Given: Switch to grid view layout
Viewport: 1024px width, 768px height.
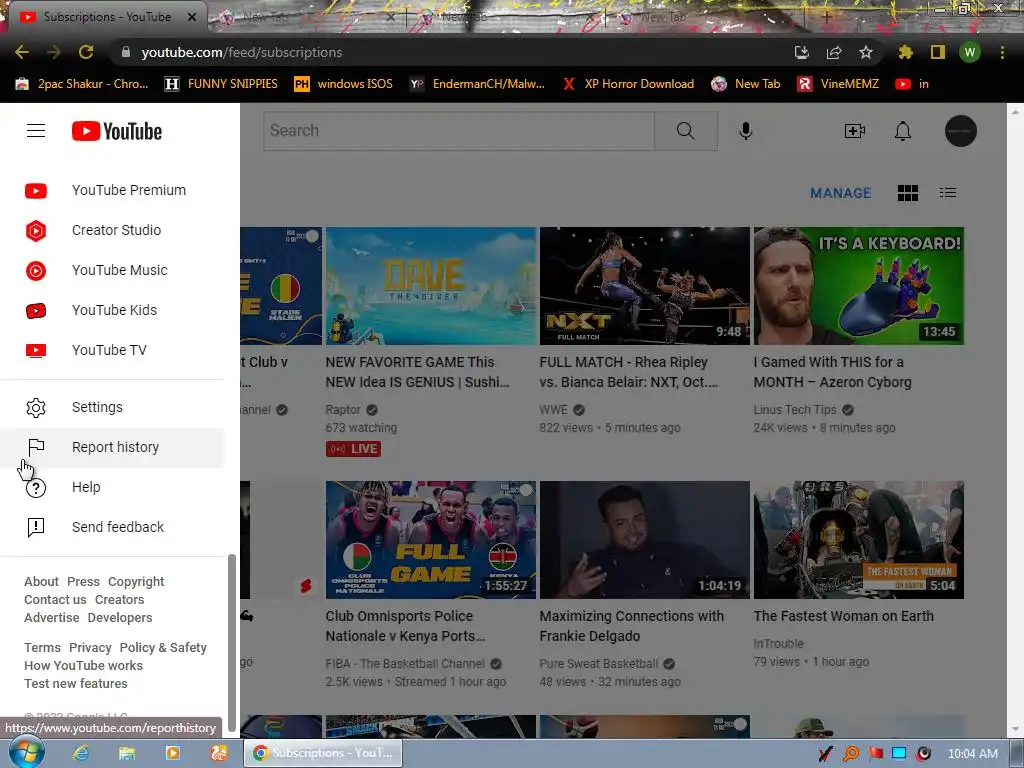Looking at the screenshot, I should pyautogui.click(x=908, y=193).
